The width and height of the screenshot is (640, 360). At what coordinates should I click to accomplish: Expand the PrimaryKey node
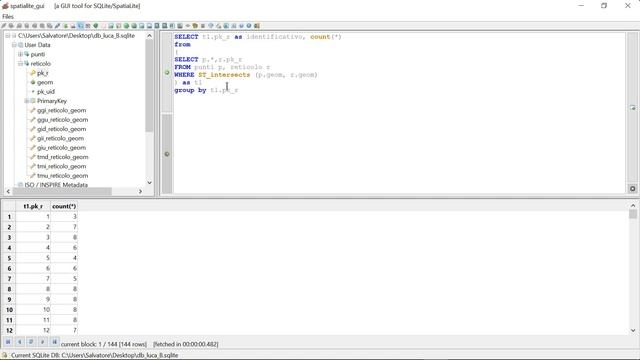27,101
